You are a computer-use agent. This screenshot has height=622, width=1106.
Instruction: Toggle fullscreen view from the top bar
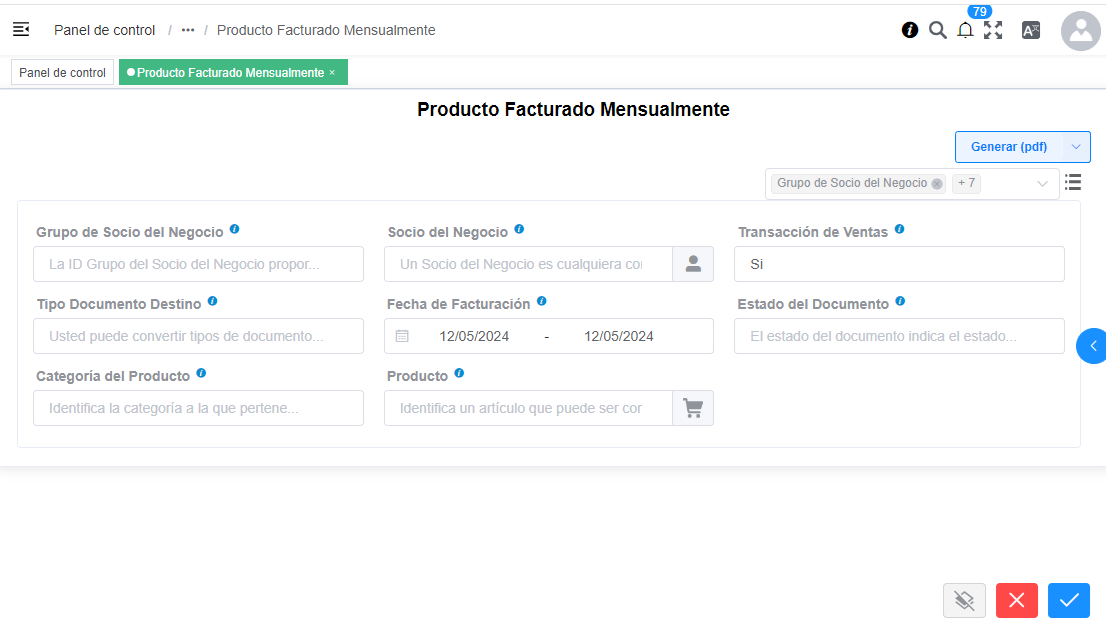pyautogui.click(x=993, y=30)
